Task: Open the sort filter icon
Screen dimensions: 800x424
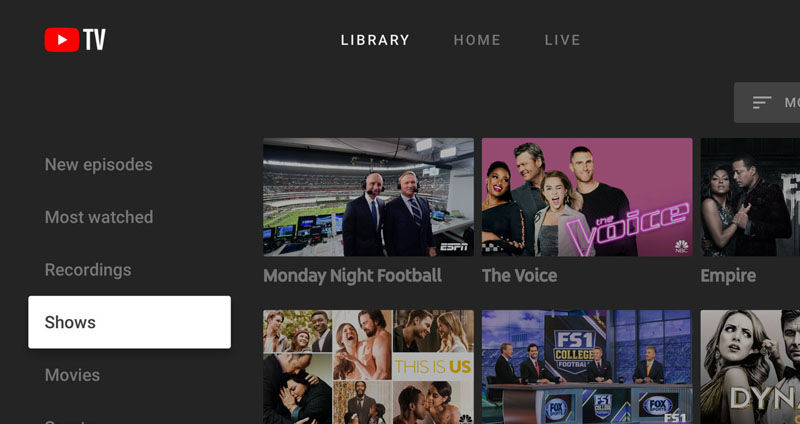Action: (x=762, y=103)
